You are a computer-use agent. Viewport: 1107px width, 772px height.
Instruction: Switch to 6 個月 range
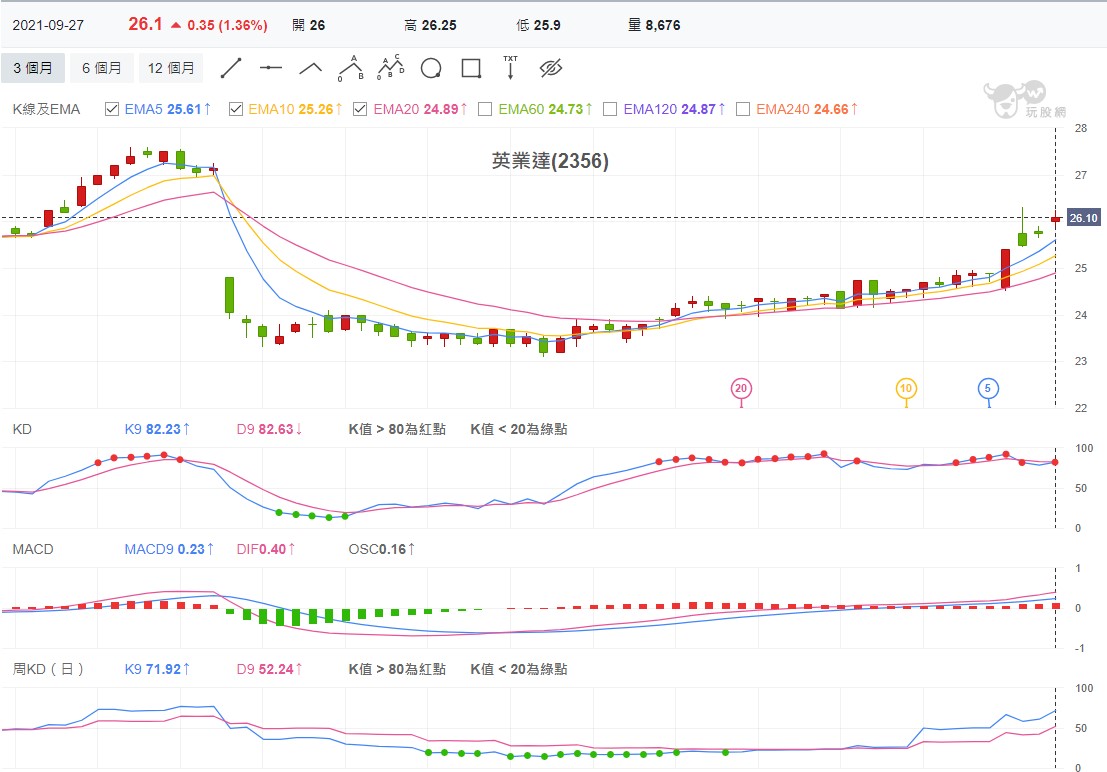102,68
